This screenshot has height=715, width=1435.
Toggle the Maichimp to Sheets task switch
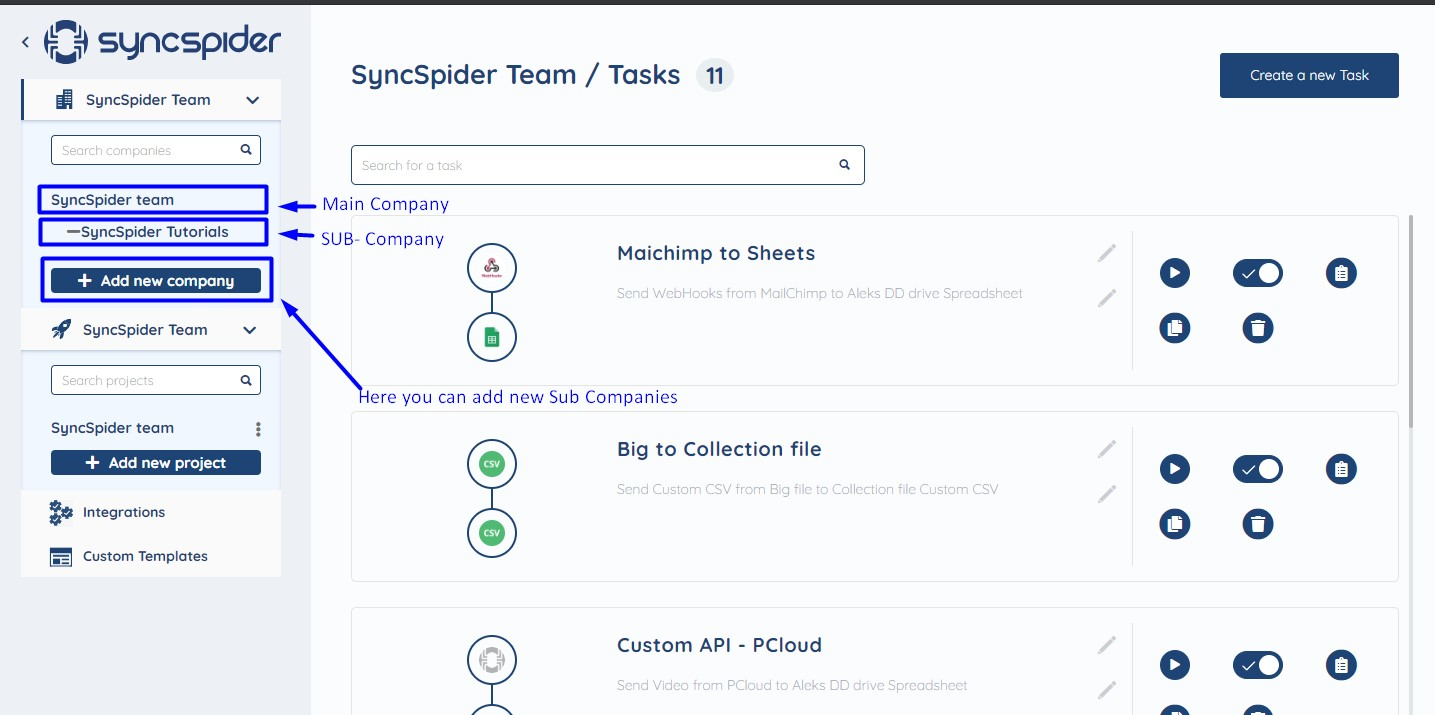[1258, 273]
